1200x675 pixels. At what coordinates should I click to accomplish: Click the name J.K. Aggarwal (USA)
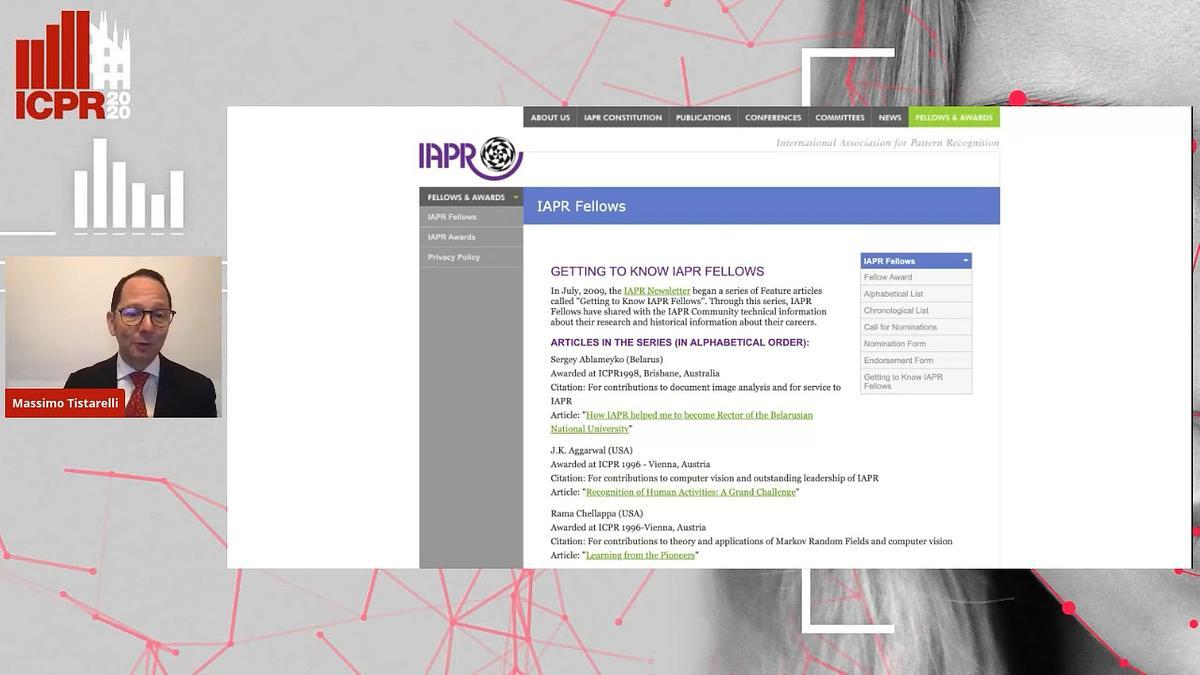click(592, 450)
